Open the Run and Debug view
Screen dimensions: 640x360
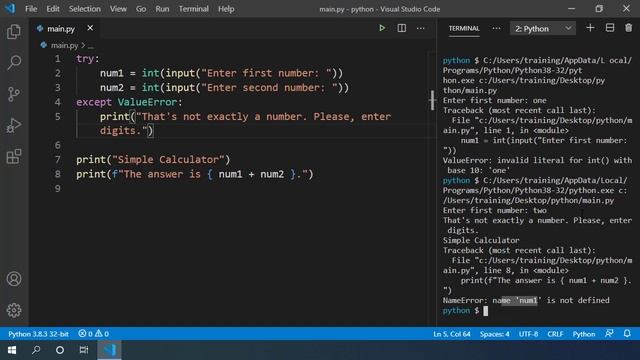click(x=14, y=125)
